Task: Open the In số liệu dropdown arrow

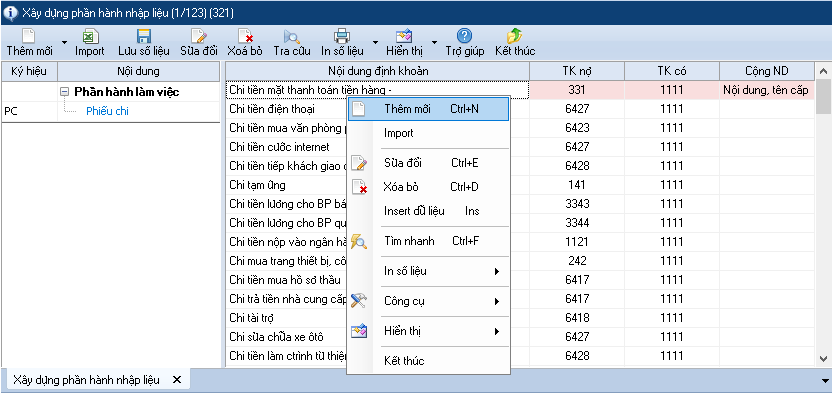Action: click(375, 41)
